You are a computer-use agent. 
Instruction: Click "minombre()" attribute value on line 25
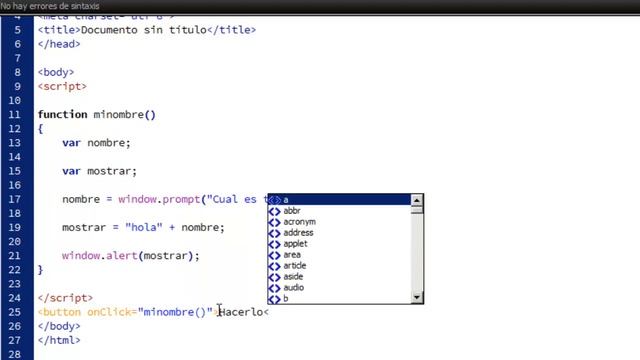pyautogui.click(x=175, y=312)
